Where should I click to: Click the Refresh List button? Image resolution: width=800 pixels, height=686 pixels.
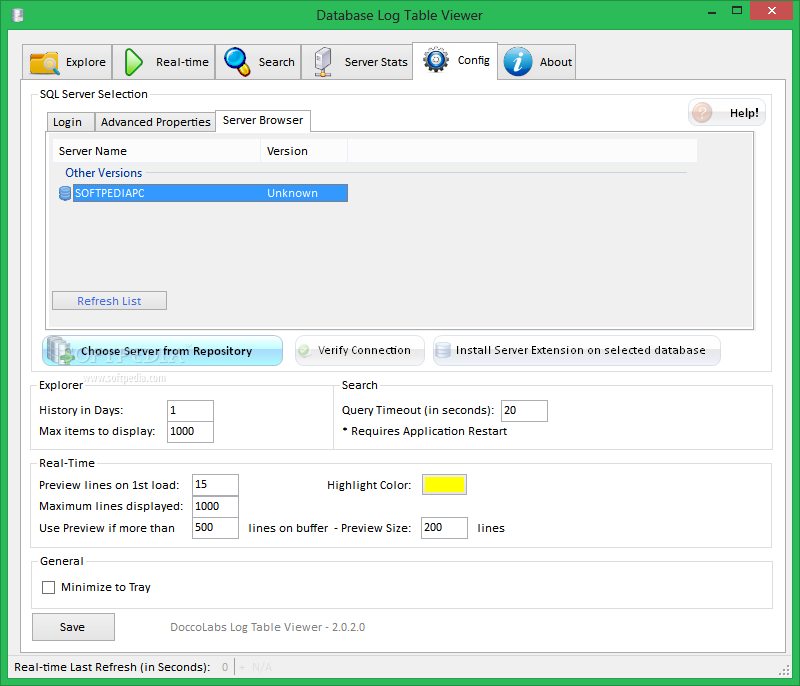pyautogui.click(x=109, y=301)
